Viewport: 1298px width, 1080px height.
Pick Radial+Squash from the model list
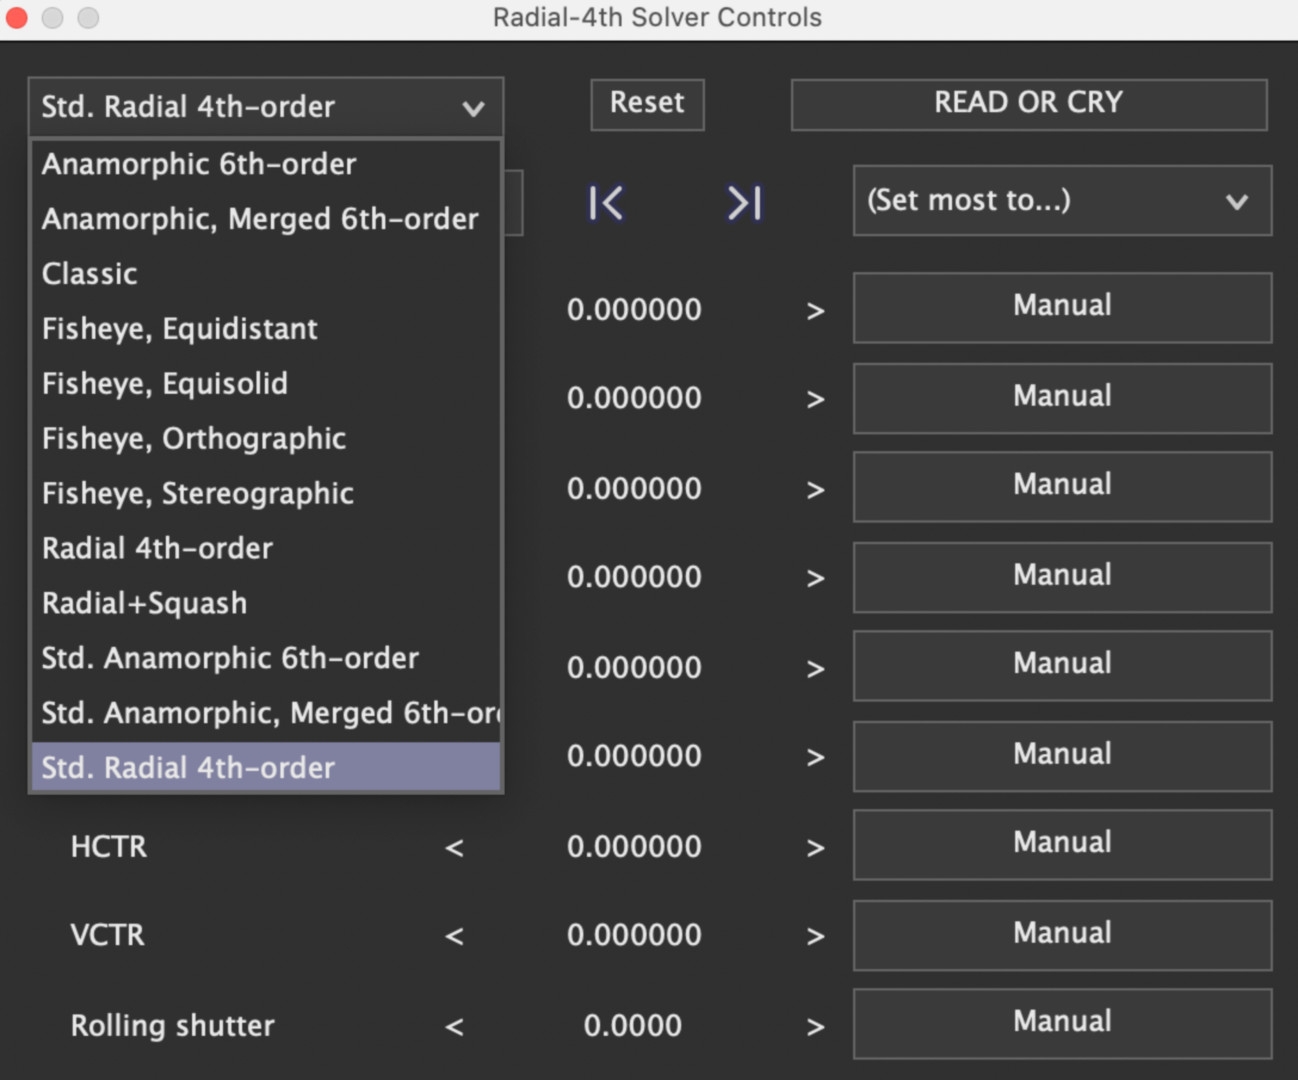(x=145, y=603)
